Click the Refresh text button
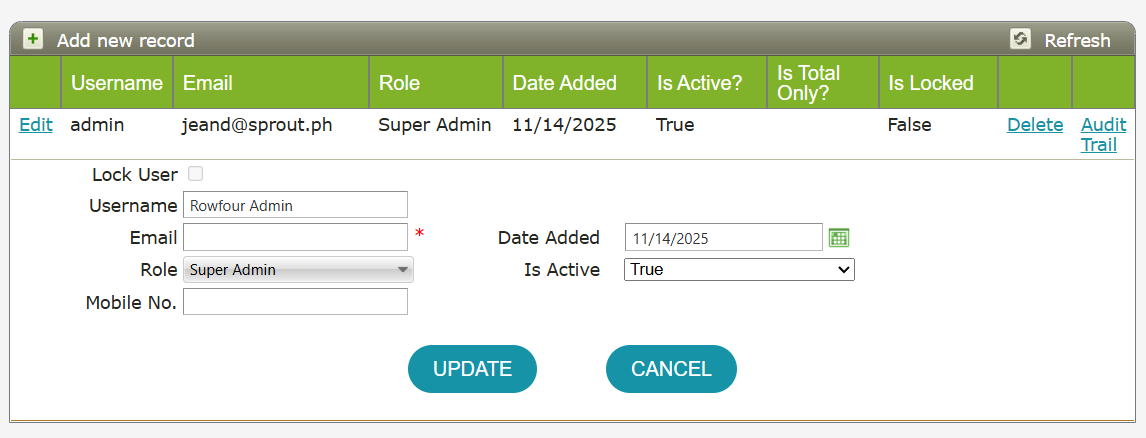This screenshot has height=438, width=1146. (x=1077, y=41)
